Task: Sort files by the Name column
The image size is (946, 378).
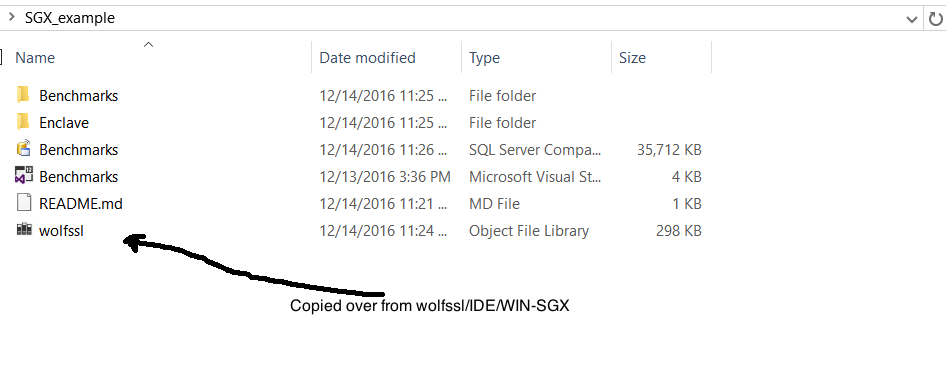Action: click(35, 58)
